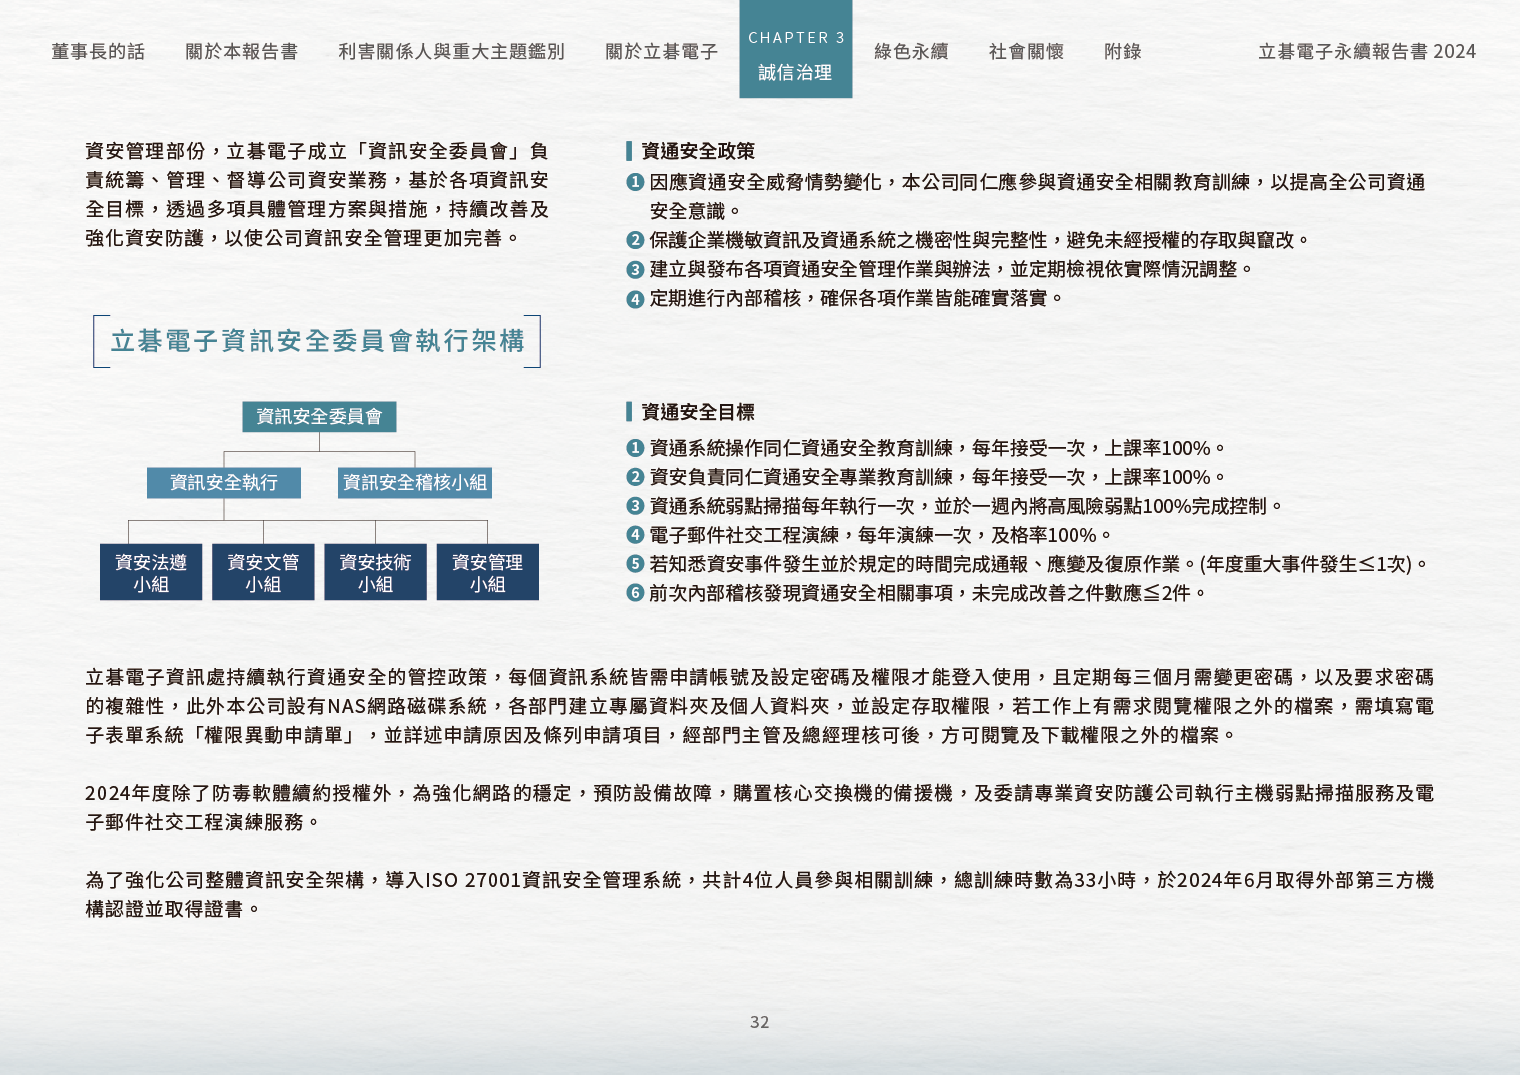The width and height of the screenshot is (1520, 1075).
Task: Click the paragraph mentioning ISO 27001
Action: click(760, 894)
